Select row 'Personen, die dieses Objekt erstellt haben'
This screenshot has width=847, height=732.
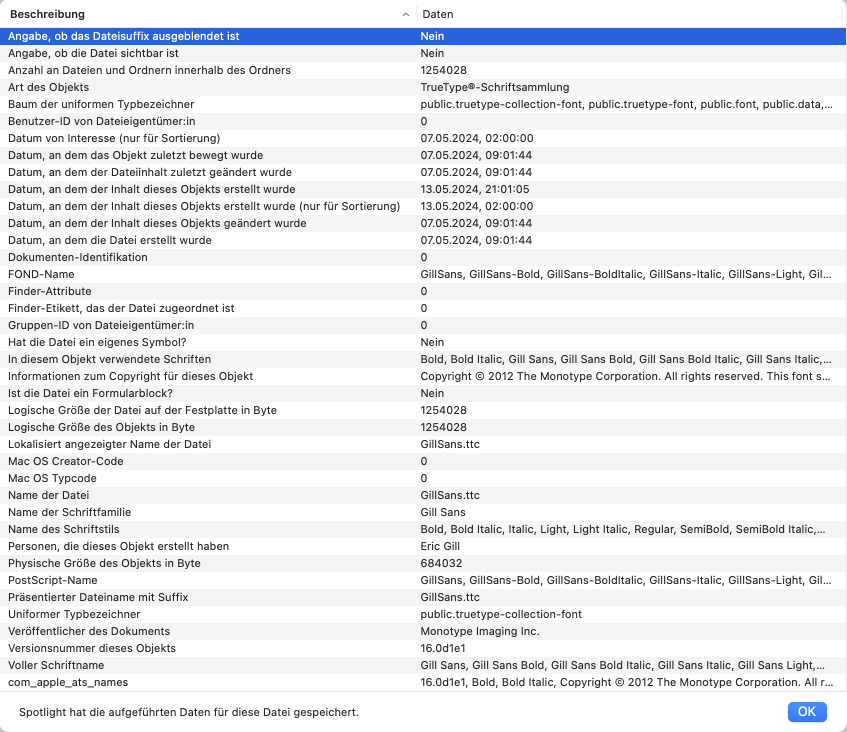pyautogui.click(x=424, y=547)
